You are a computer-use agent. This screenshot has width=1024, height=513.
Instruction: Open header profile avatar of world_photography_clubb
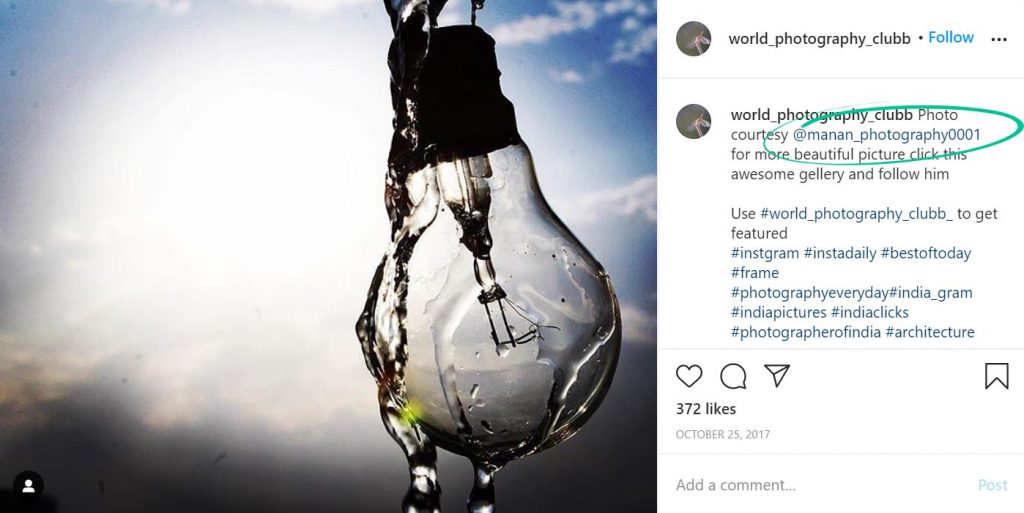[x=694, y=39]
